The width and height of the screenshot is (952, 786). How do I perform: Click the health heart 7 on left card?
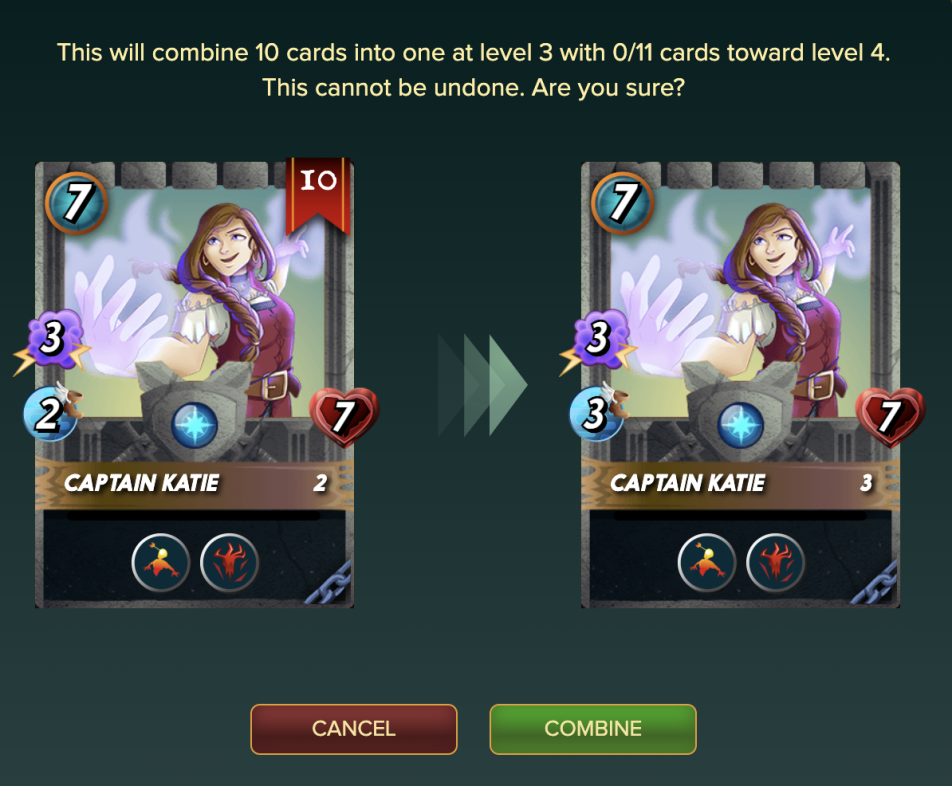[x=344, y=417]
